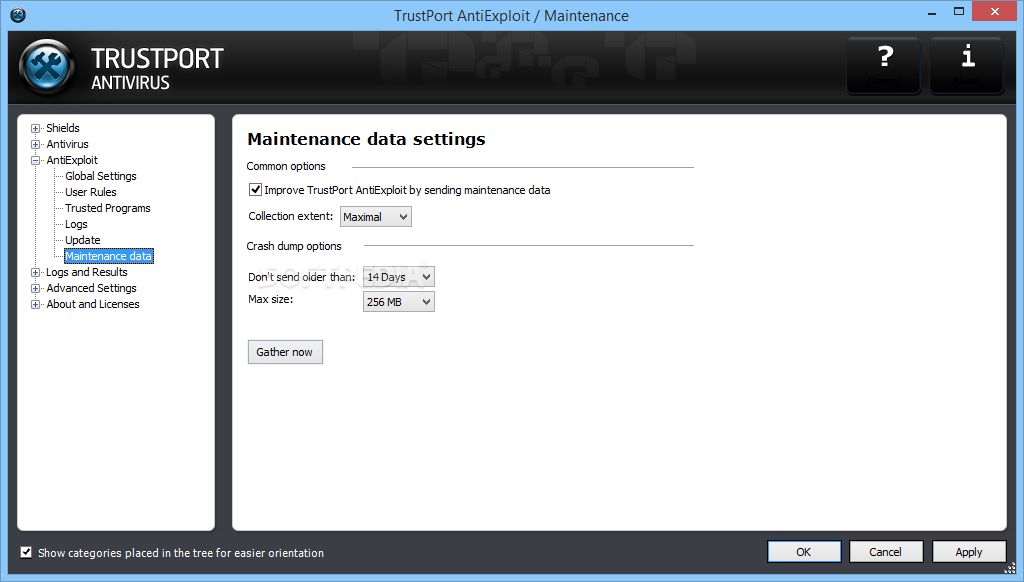This screenshot has width=1024, height=582.
Task: Click the TrustPort wrench logo icon
Action: 47,67
